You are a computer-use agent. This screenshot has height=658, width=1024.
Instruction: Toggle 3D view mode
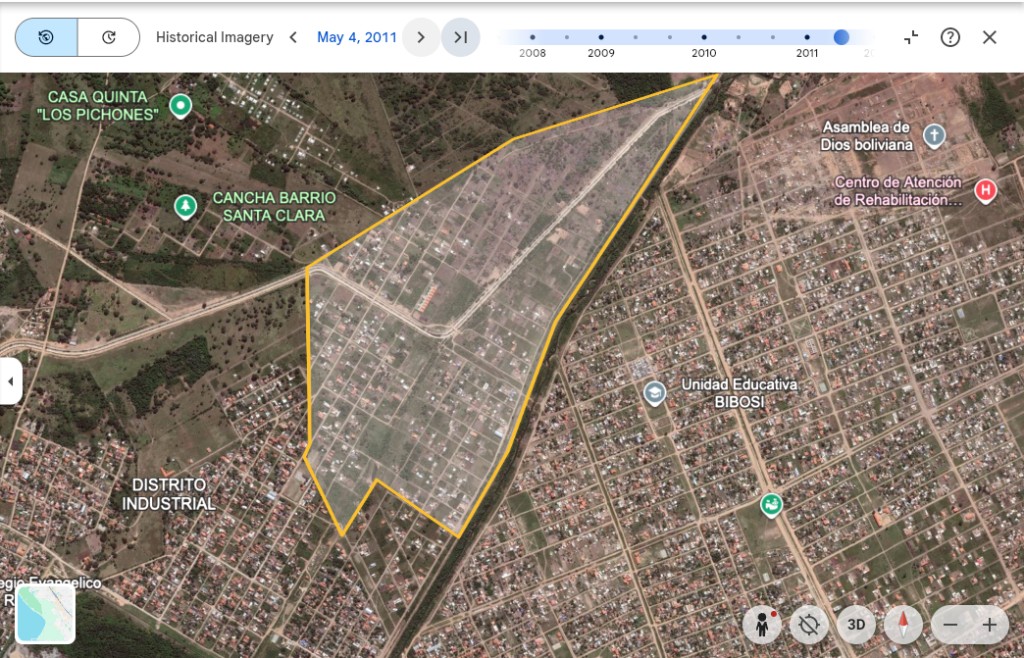[x=856, y=625]
